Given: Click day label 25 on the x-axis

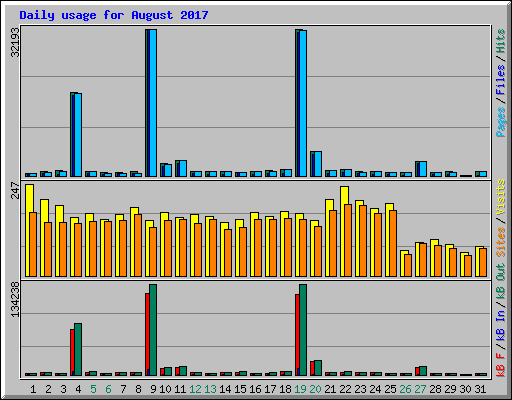Looking at the screenshot, I should point(390,389).
